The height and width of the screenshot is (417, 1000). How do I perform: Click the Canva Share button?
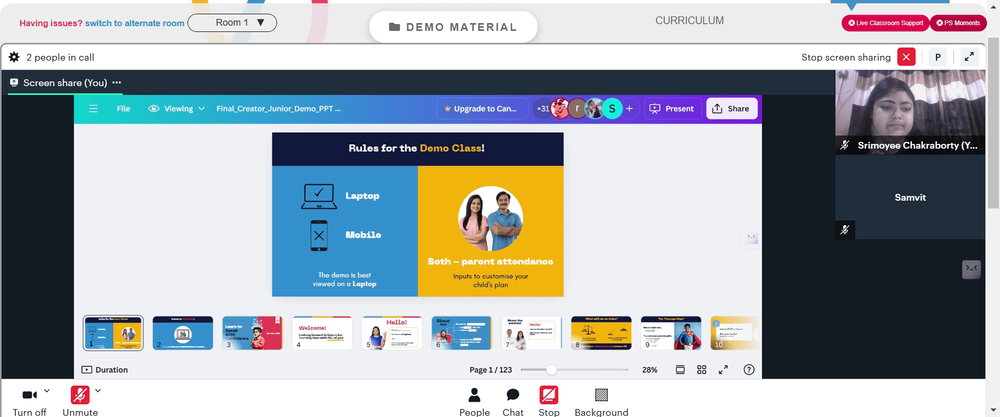tap(732, 108)
